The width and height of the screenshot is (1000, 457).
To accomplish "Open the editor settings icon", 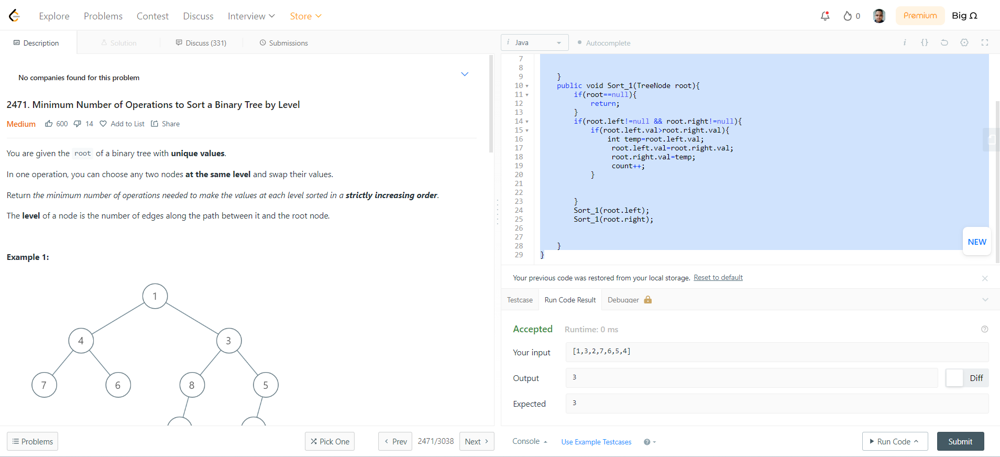I will coord(964,43).
